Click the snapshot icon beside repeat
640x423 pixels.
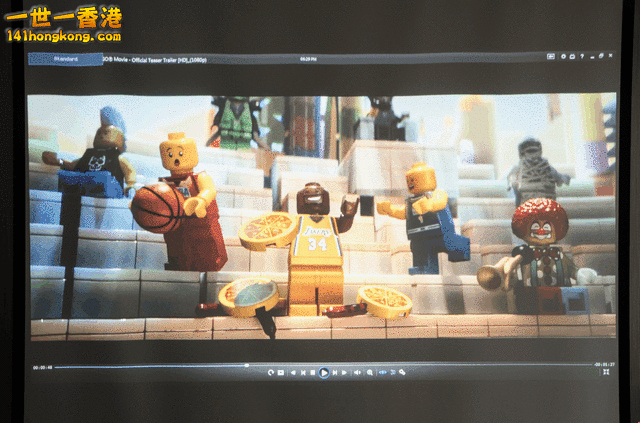click(x=281, y=372)
